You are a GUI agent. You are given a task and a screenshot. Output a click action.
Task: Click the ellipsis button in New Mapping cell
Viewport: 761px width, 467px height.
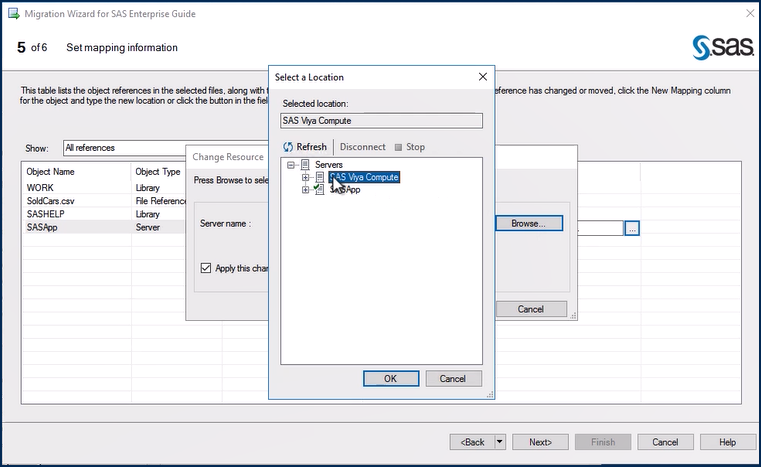click(x=632, y=228)
